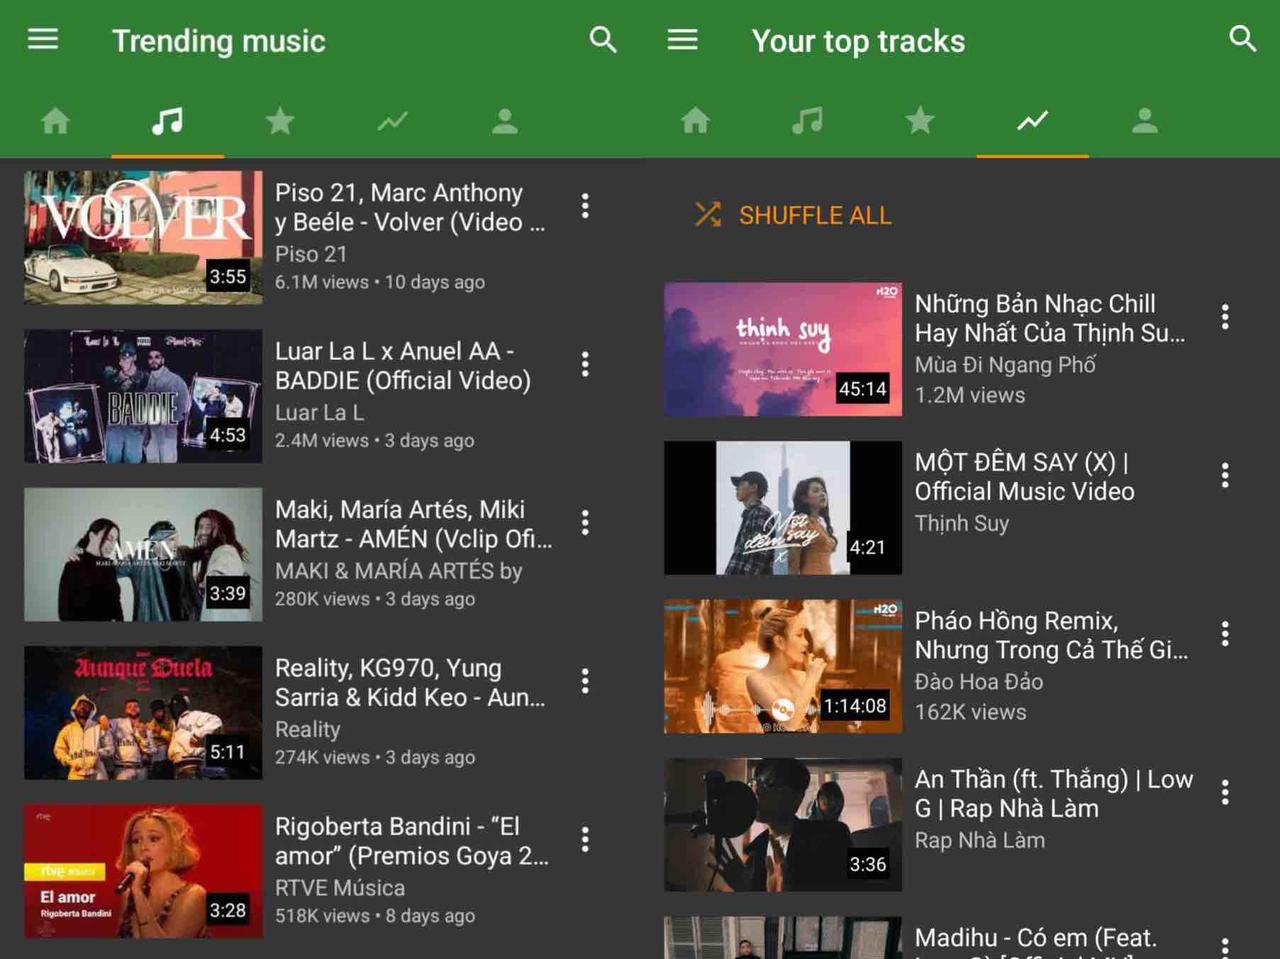The width and height of the screenshot is (1280, 959).
Task: Open An Thần Rap Nhà Làm track title
Action: [1053, 793]
